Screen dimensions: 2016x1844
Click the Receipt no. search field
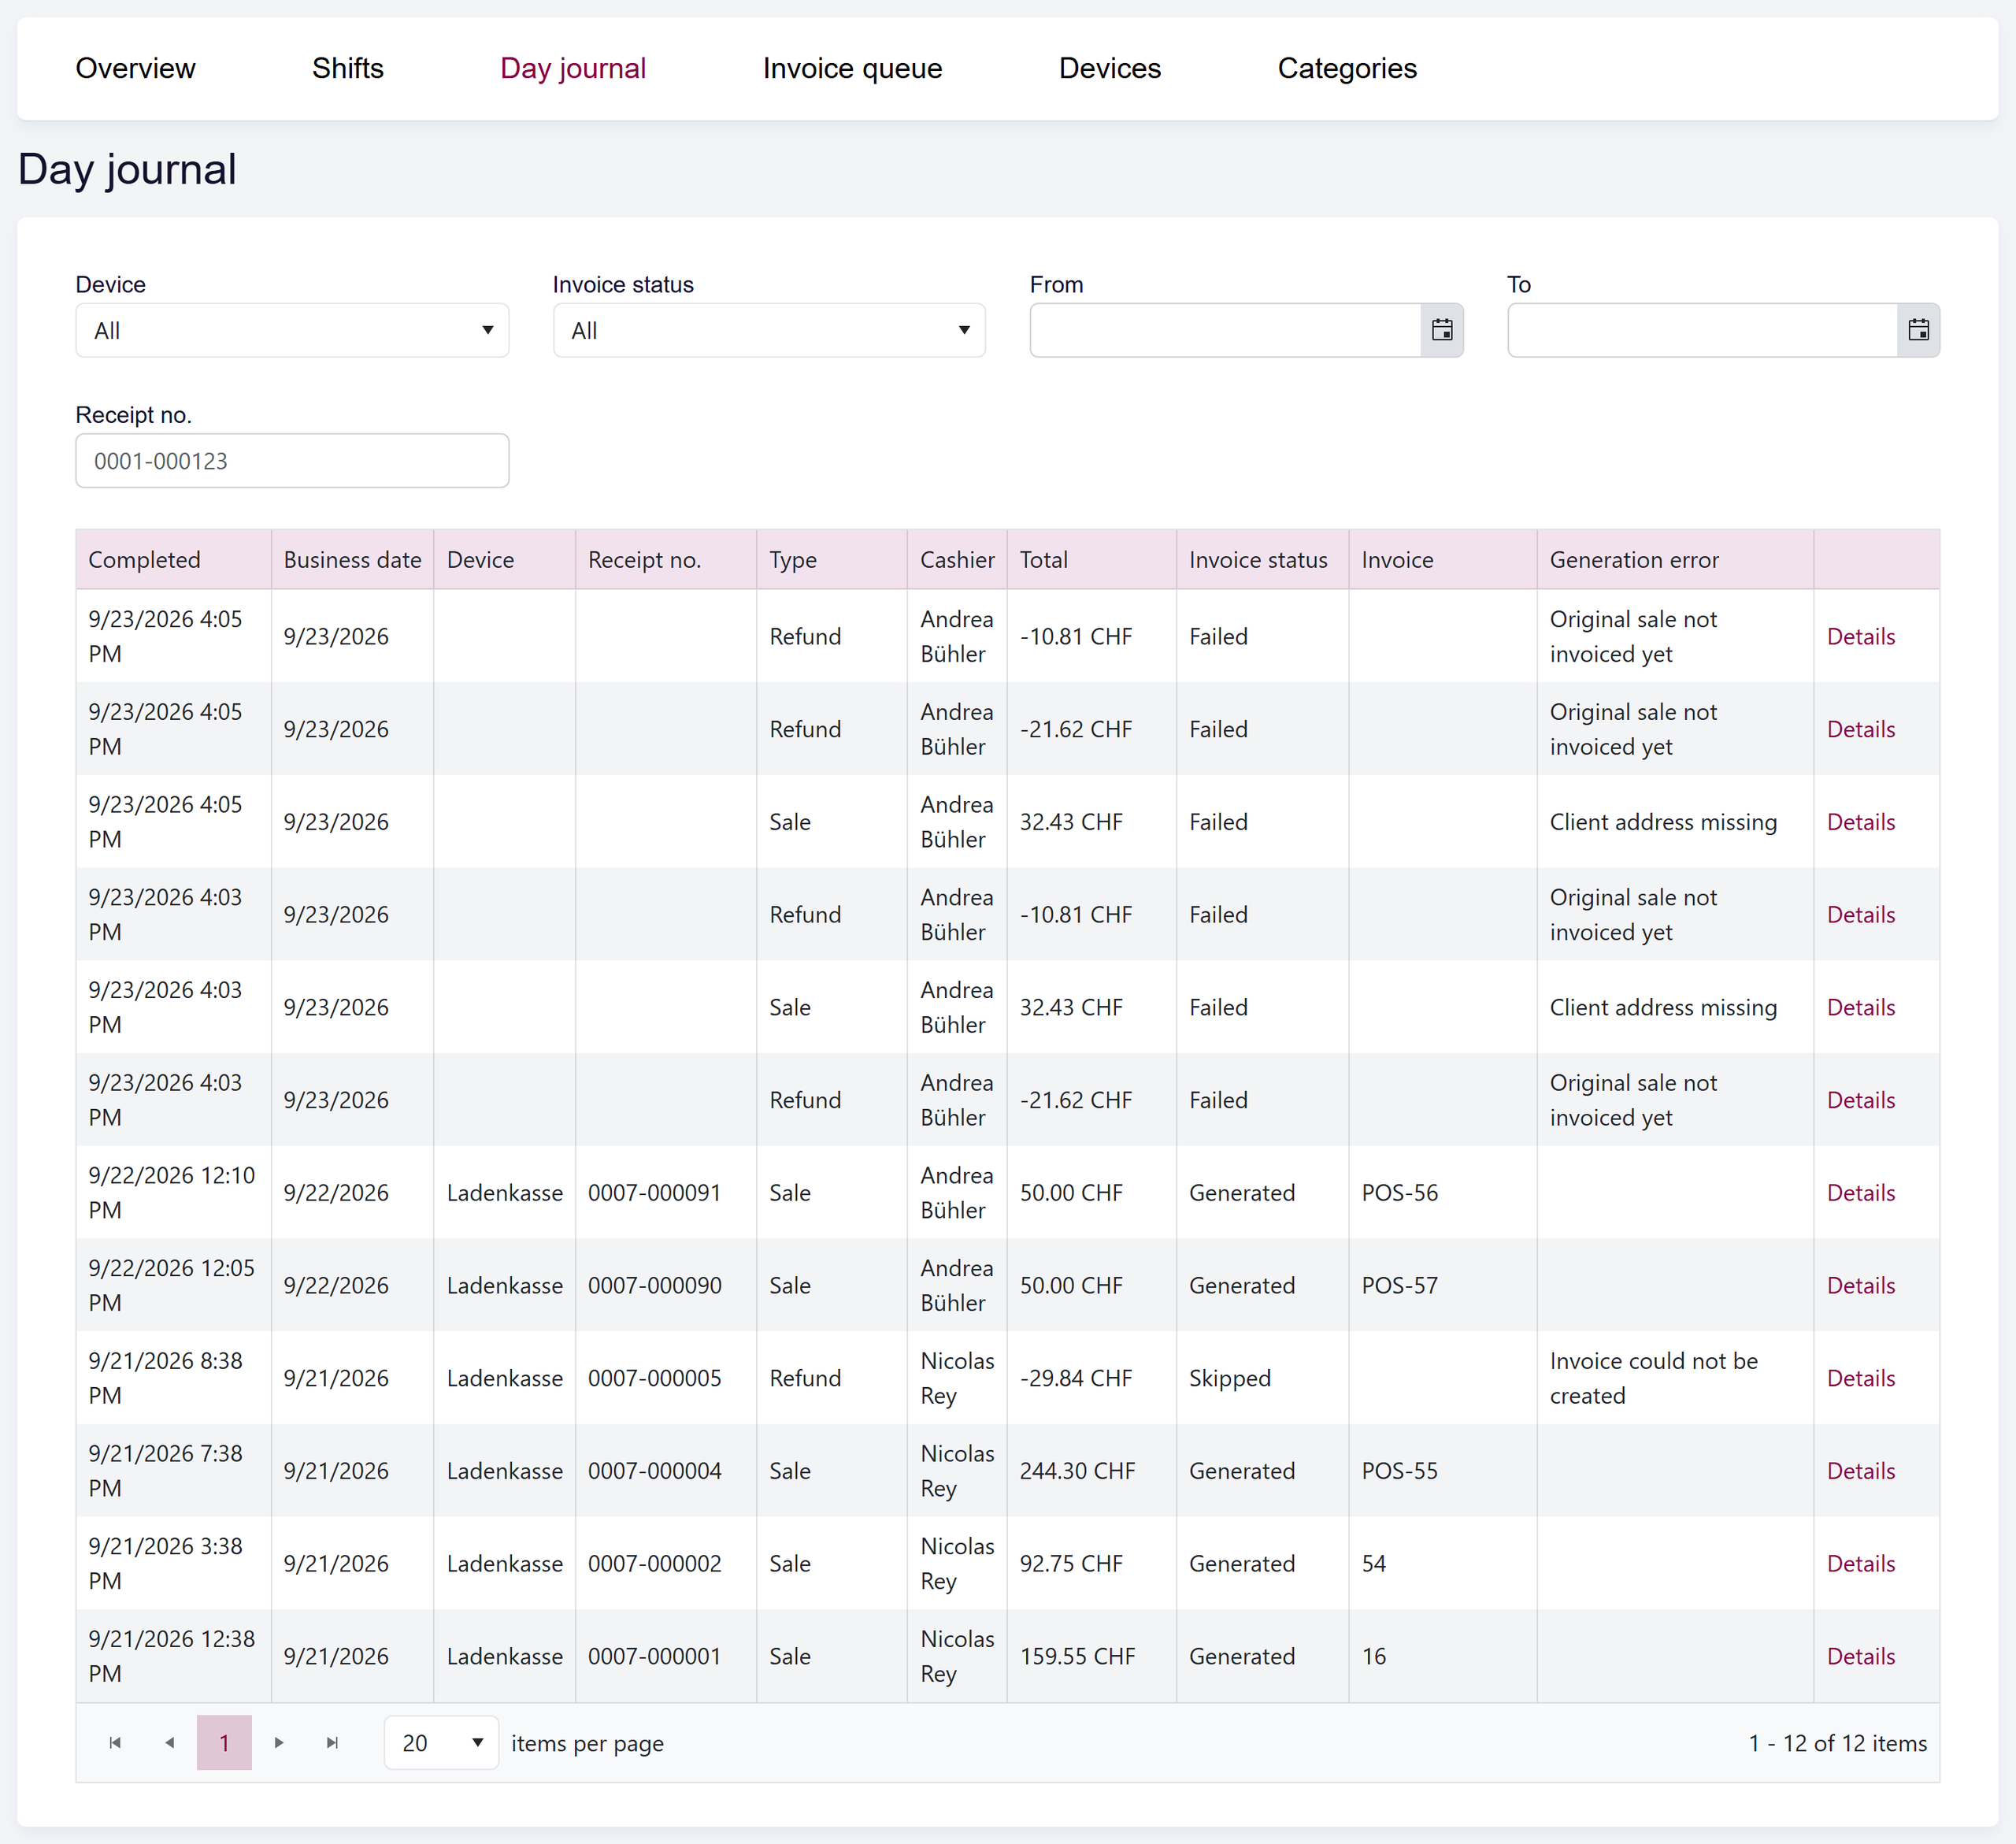[x=292, y=461]
